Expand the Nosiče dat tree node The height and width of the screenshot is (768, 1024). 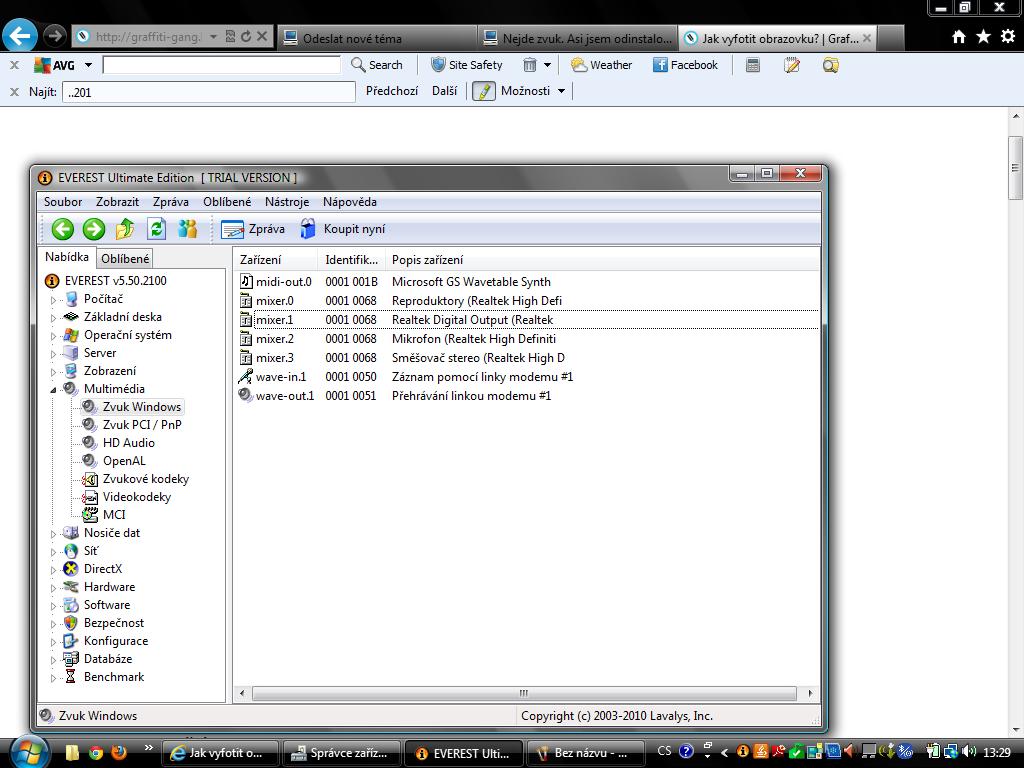point(54,534)
